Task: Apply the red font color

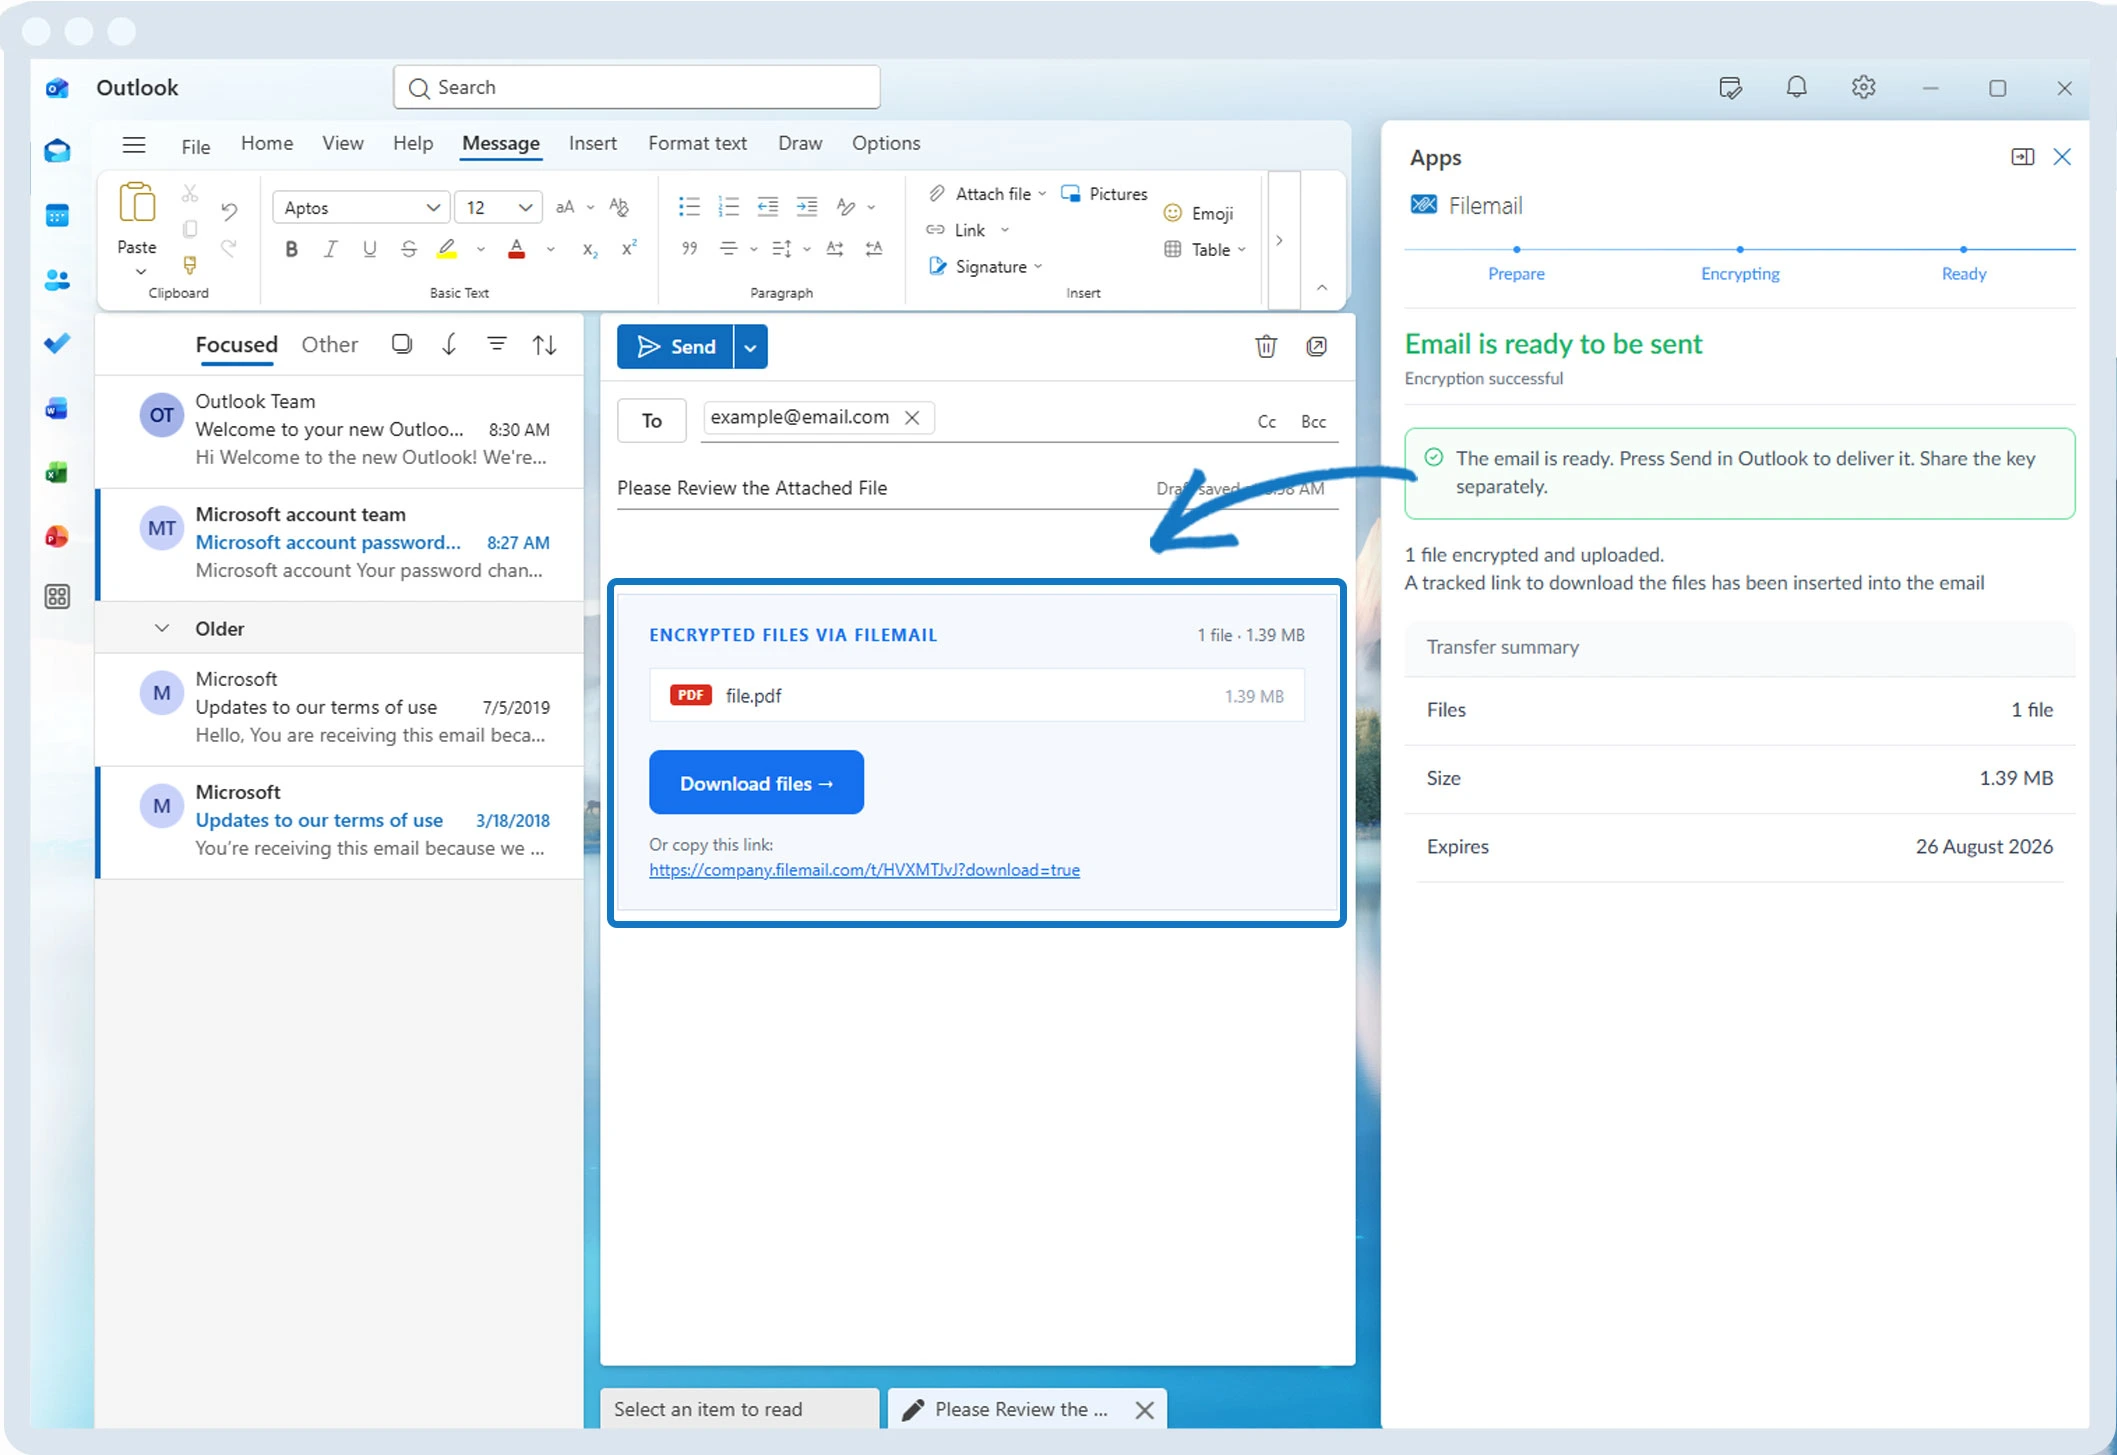Action: coord(516,249)
